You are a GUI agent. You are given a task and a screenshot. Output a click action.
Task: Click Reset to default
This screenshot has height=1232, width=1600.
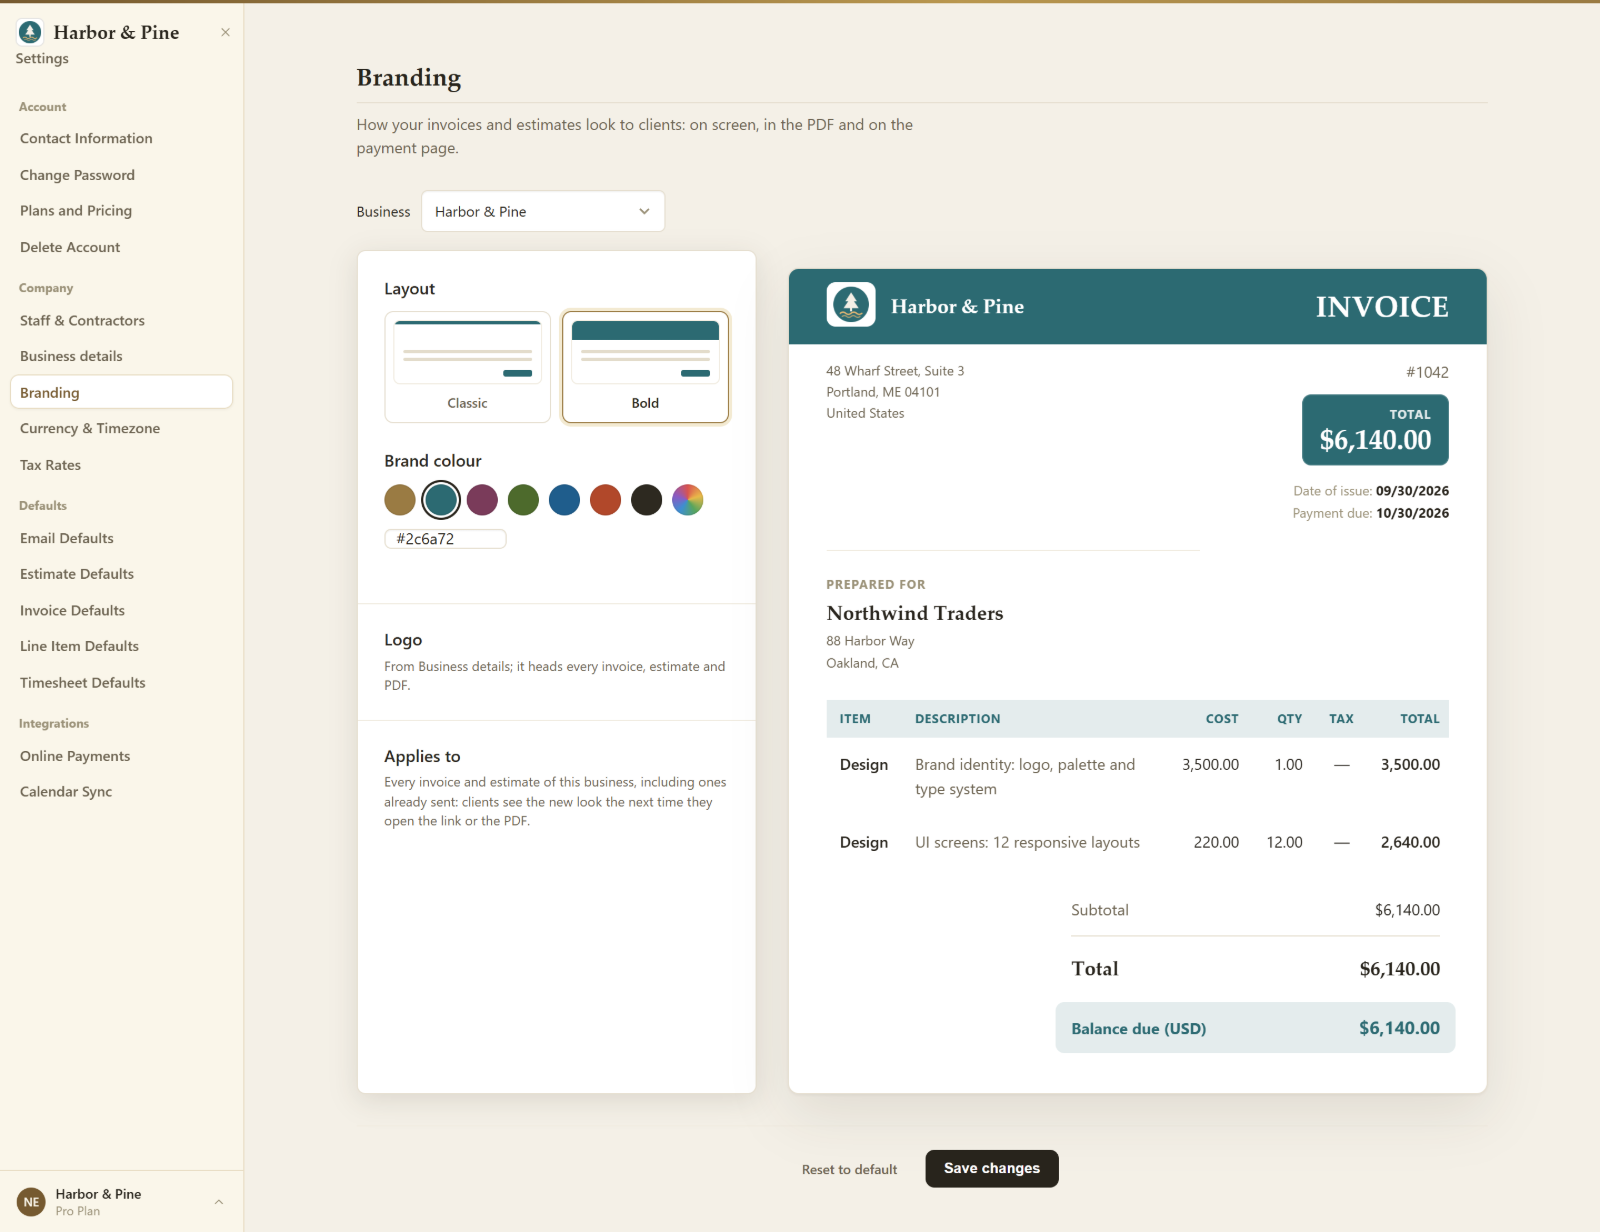849,1169
